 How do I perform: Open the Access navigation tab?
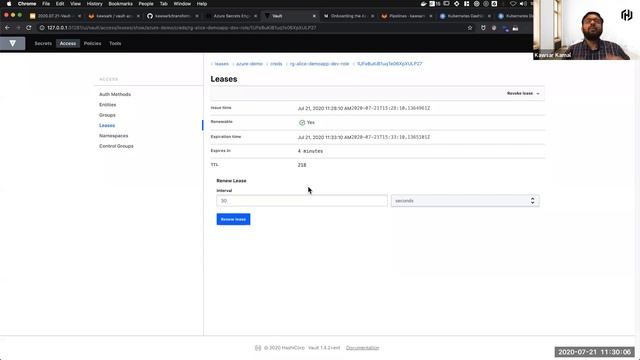(x=68, y=43)
